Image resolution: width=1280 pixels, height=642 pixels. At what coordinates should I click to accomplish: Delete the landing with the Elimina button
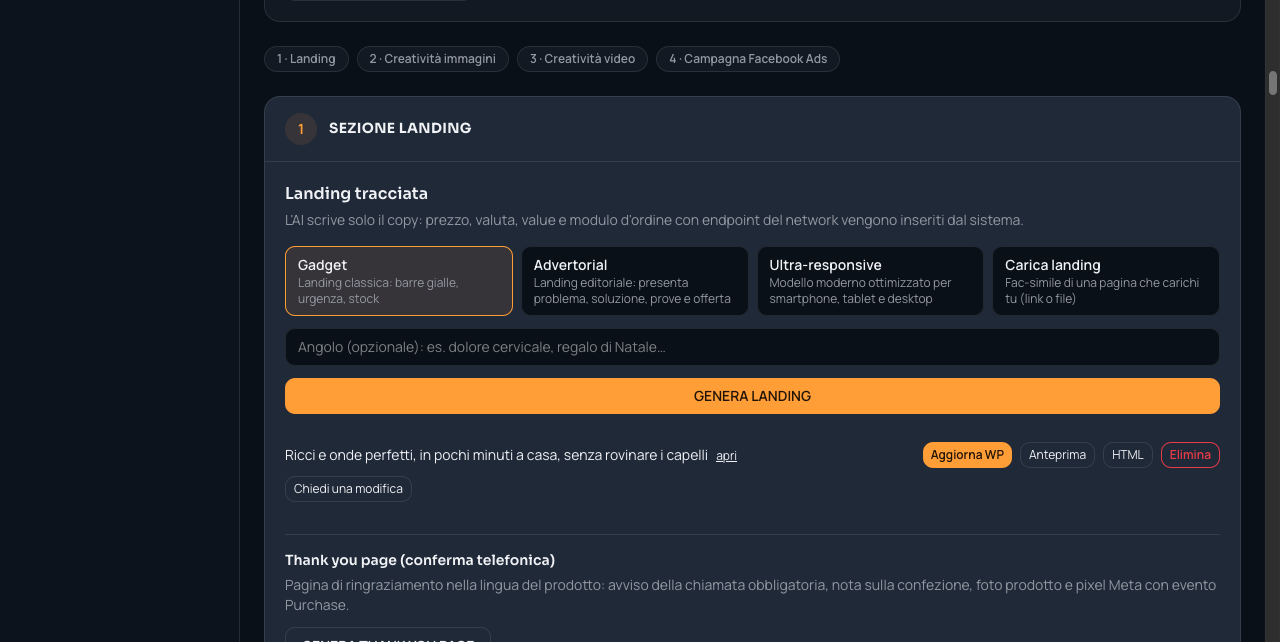[x=1190, y=455]
